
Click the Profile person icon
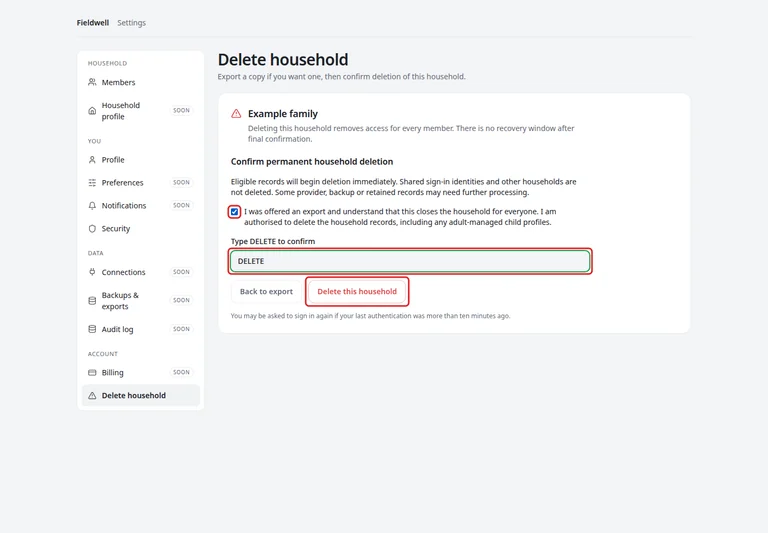92,160
